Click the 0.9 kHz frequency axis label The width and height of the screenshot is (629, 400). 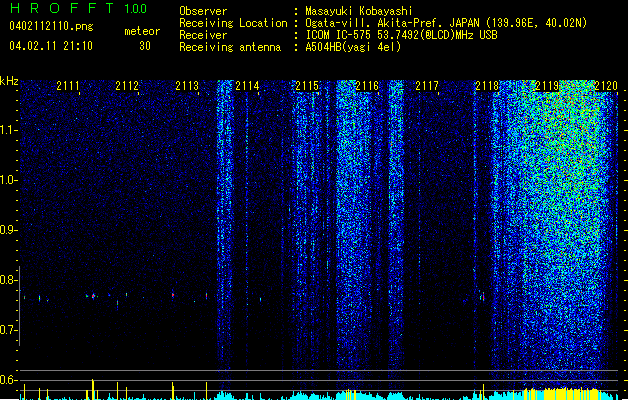[x=8, y=230]
